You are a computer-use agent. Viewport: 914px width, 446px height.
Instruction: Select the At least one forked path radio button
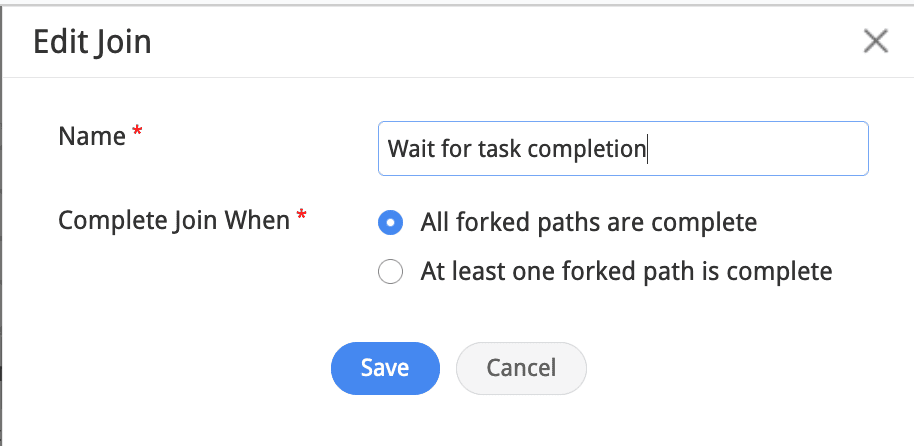391,271
